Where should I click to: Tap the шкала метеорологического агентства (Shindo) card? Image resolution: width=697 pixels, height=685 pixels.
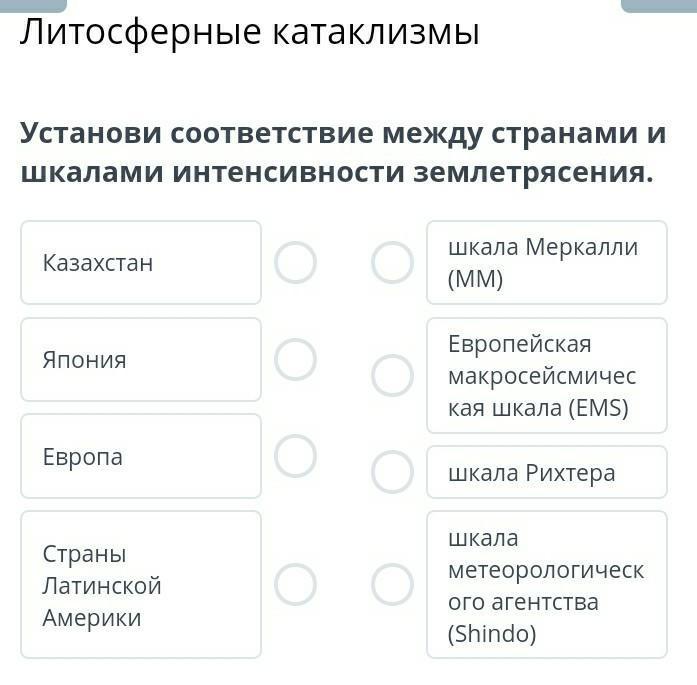tap(546, 584)
